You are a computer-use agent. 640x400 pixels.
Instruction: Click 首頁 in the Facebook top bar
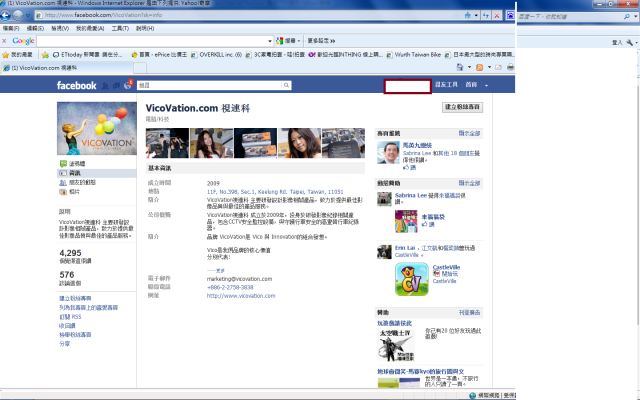(x=471, y=85)
